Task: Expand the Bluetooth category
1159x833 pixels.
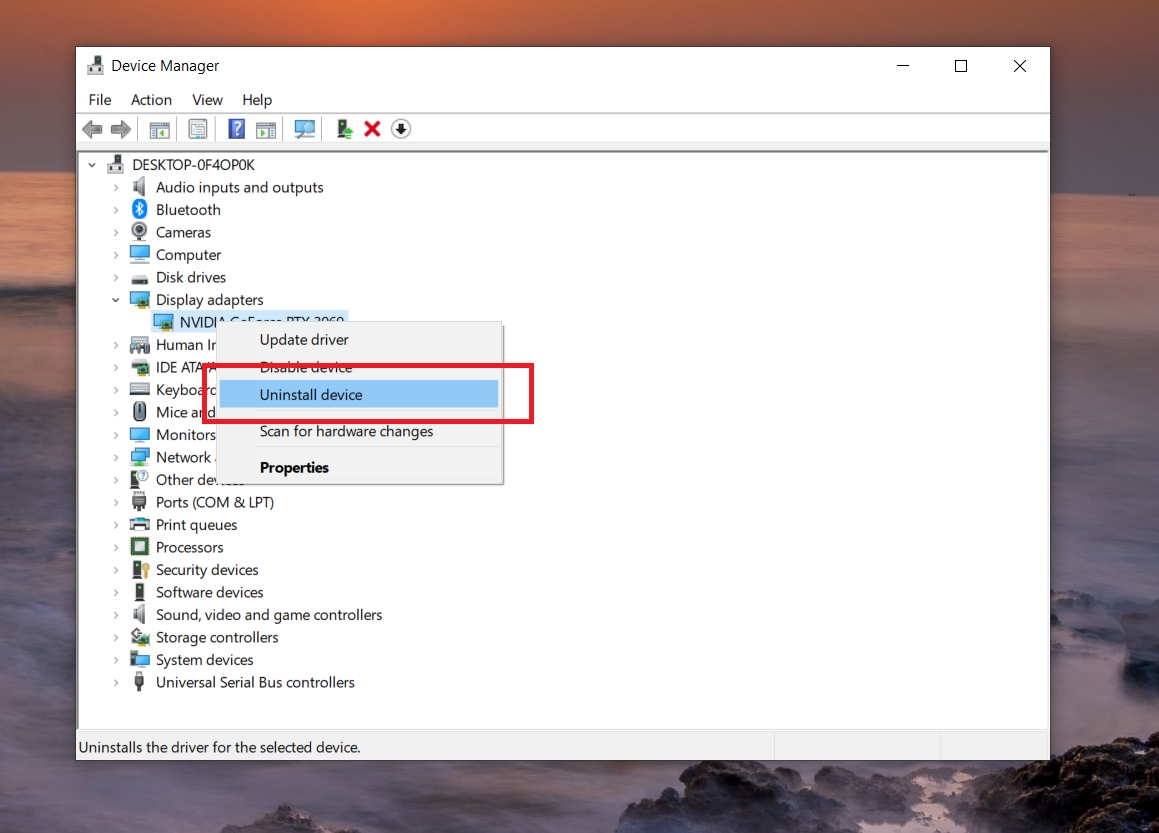Action: [x=117, y=209]
